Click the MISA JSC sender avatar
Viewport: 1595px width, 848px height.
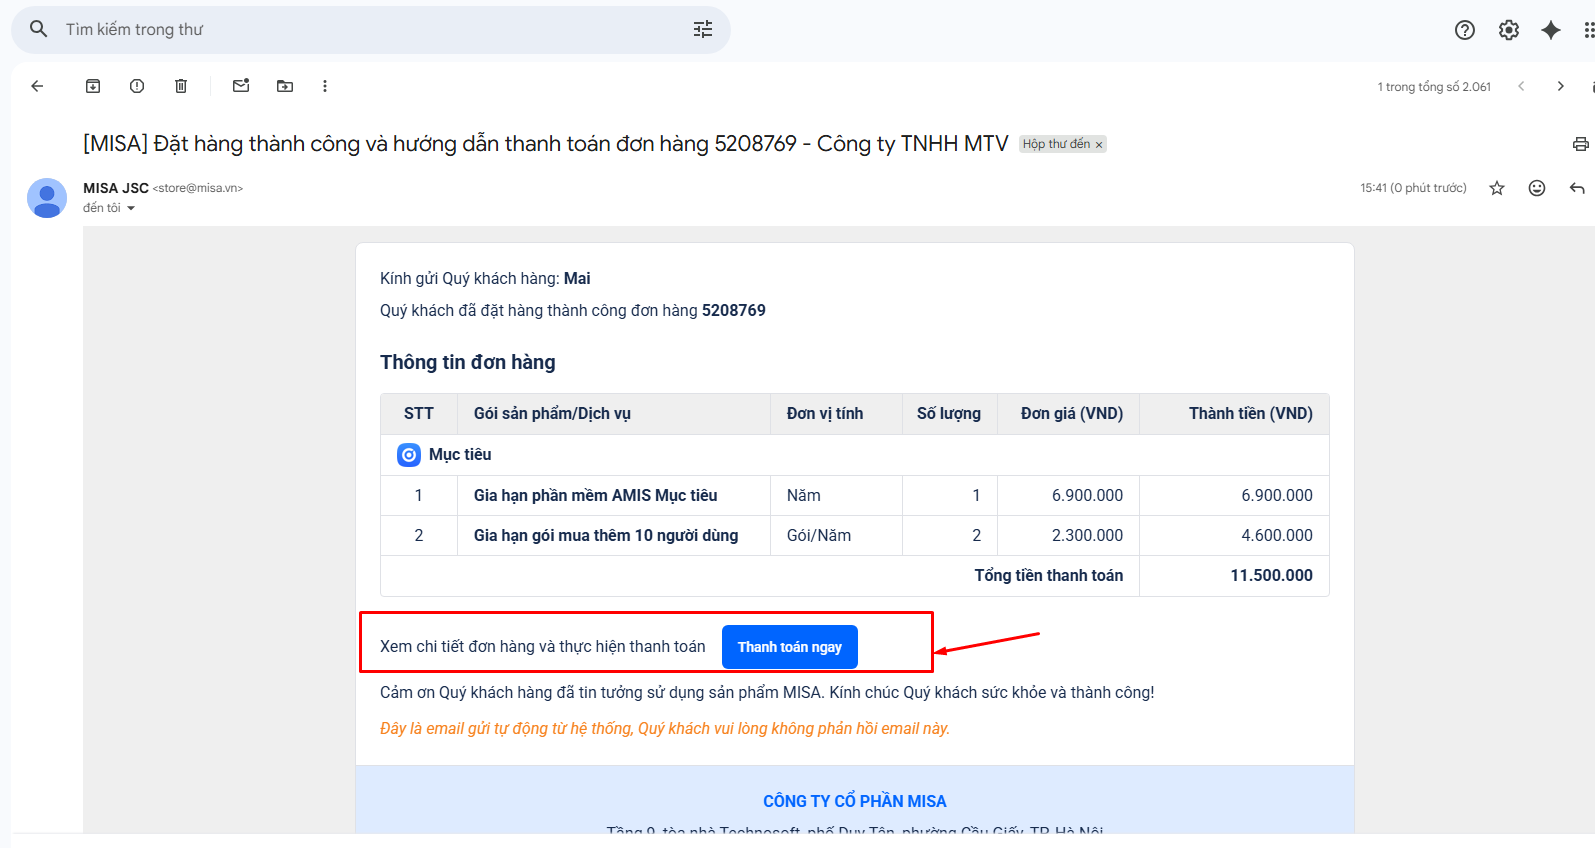(47, 198)
